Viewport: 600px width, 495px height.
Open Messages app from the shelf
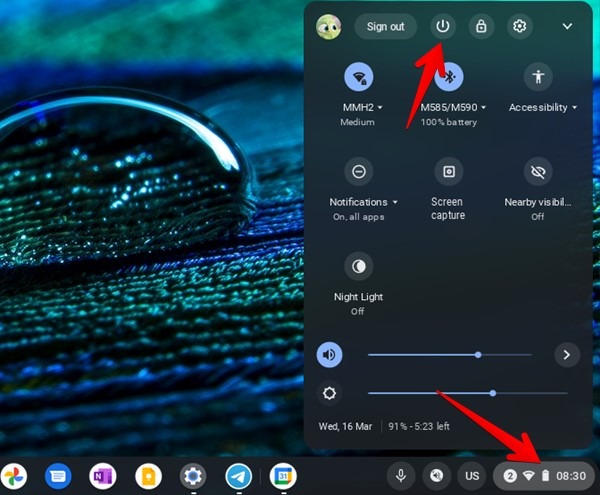[58, 476]
